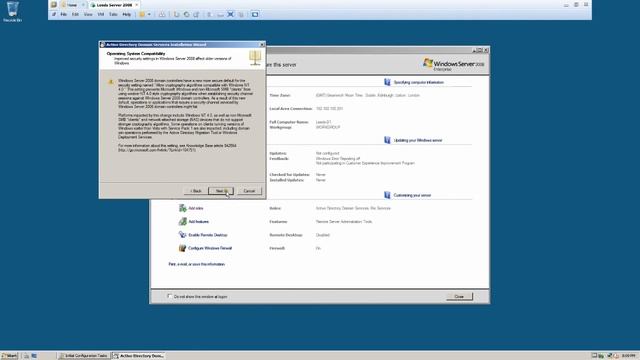Click the warning icon in the wizard

(111, 82)
